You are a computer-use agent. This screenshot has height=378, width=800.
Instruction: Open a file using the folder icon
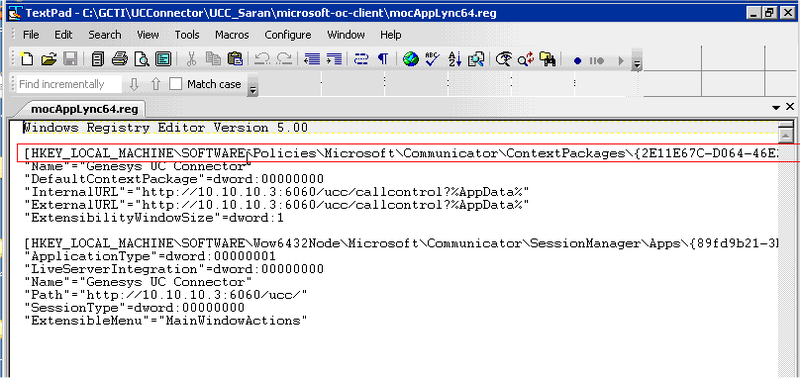click(48, 60)
